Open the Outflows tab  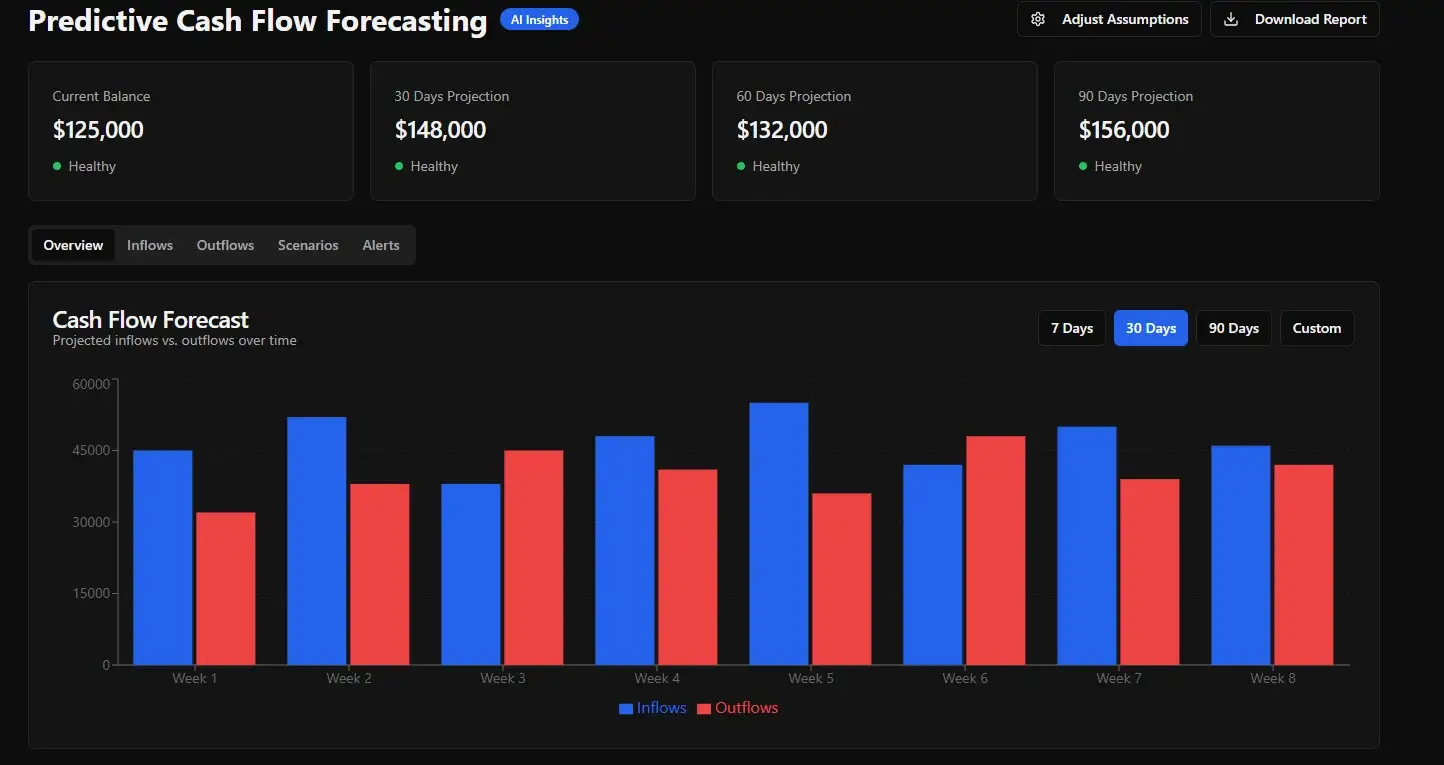pyautogui.click(x=225, y=245)
